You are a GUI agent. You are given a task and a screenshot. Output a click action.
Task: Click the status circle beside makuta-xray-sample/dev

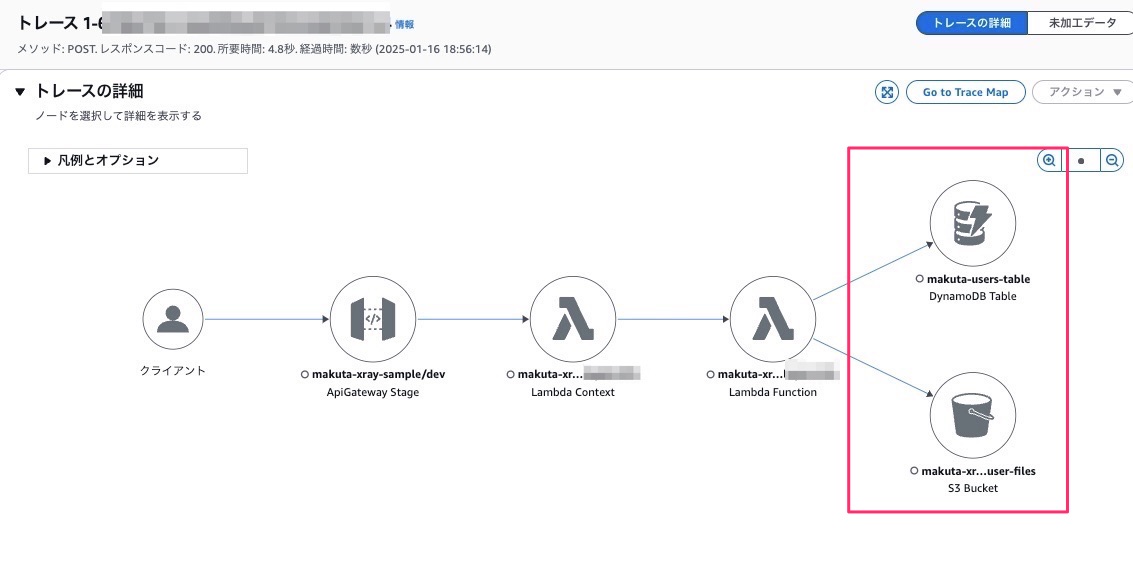(305, 374)
